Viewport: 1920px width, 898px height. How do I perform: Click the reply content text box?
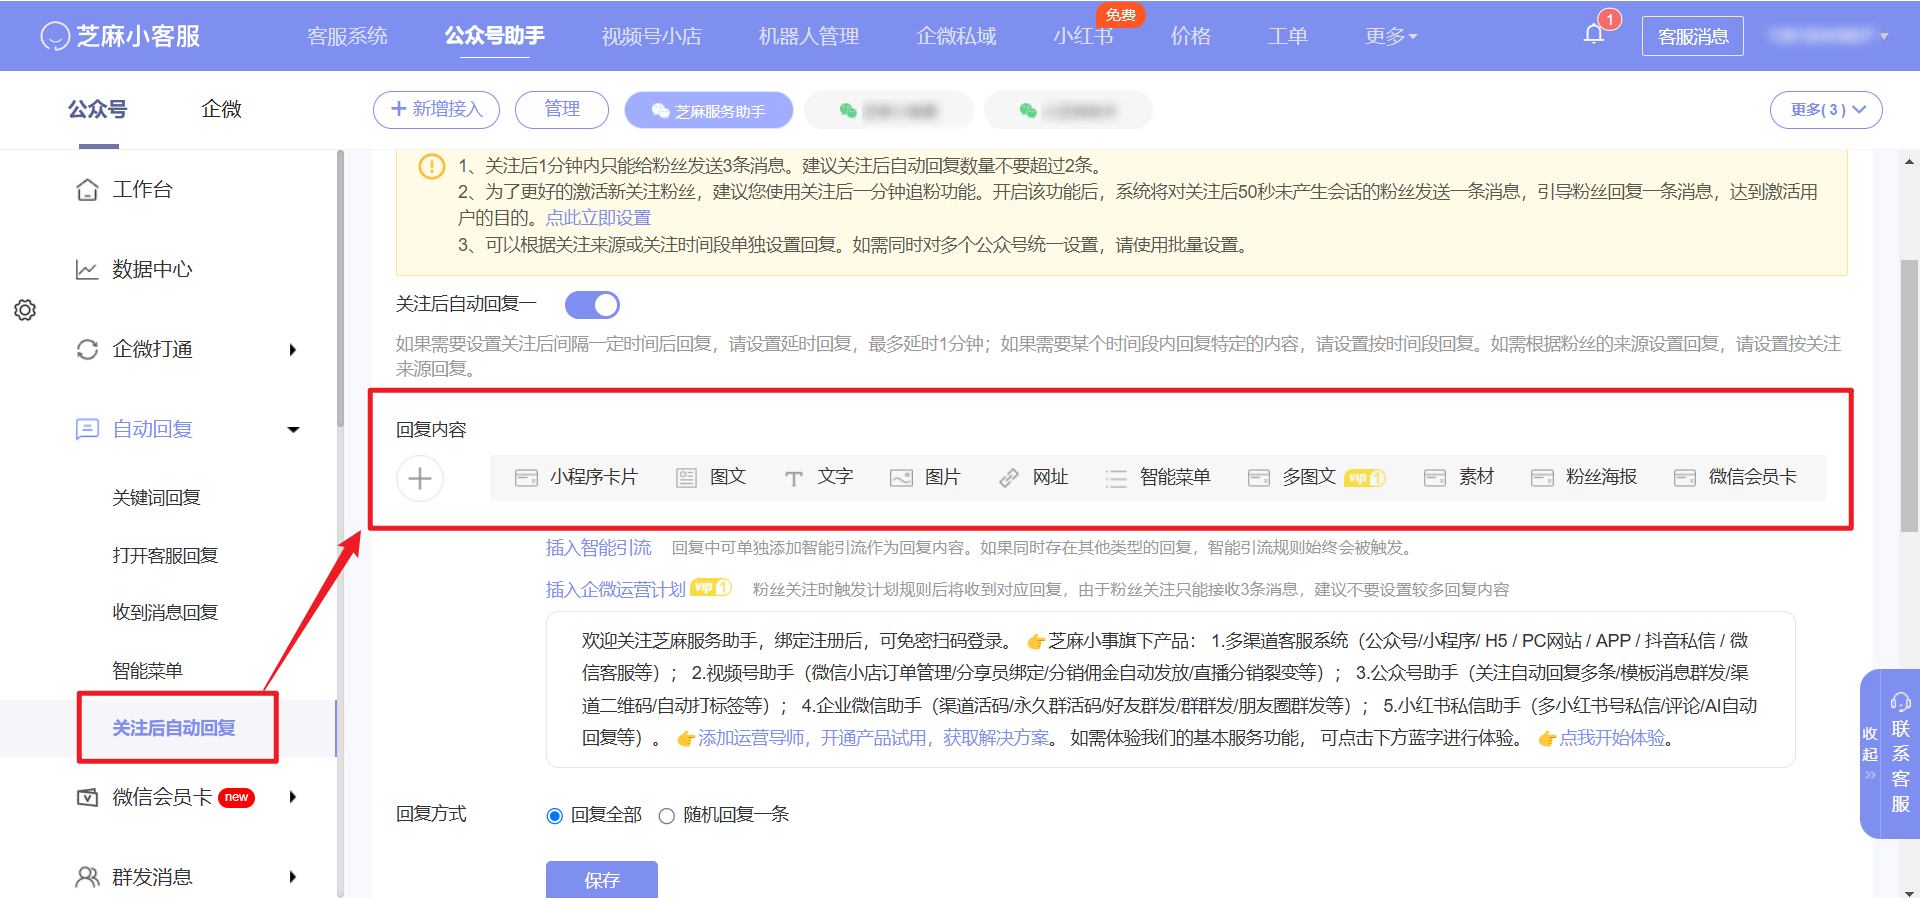pos(1170,690)
